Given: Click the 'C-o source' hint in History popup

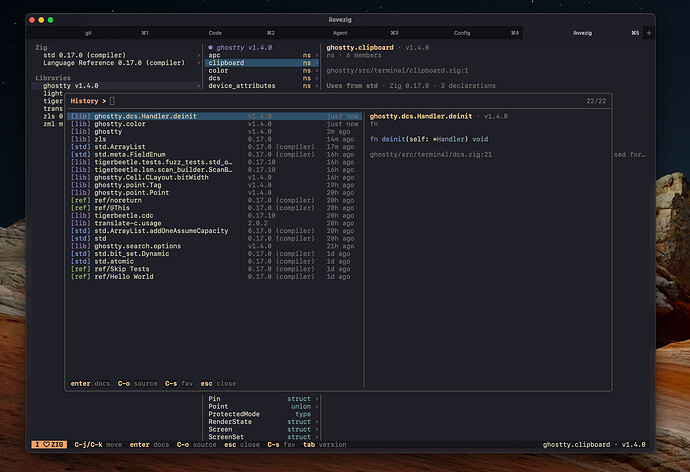Looking at the screenshot, I should [x=137, y=384].
